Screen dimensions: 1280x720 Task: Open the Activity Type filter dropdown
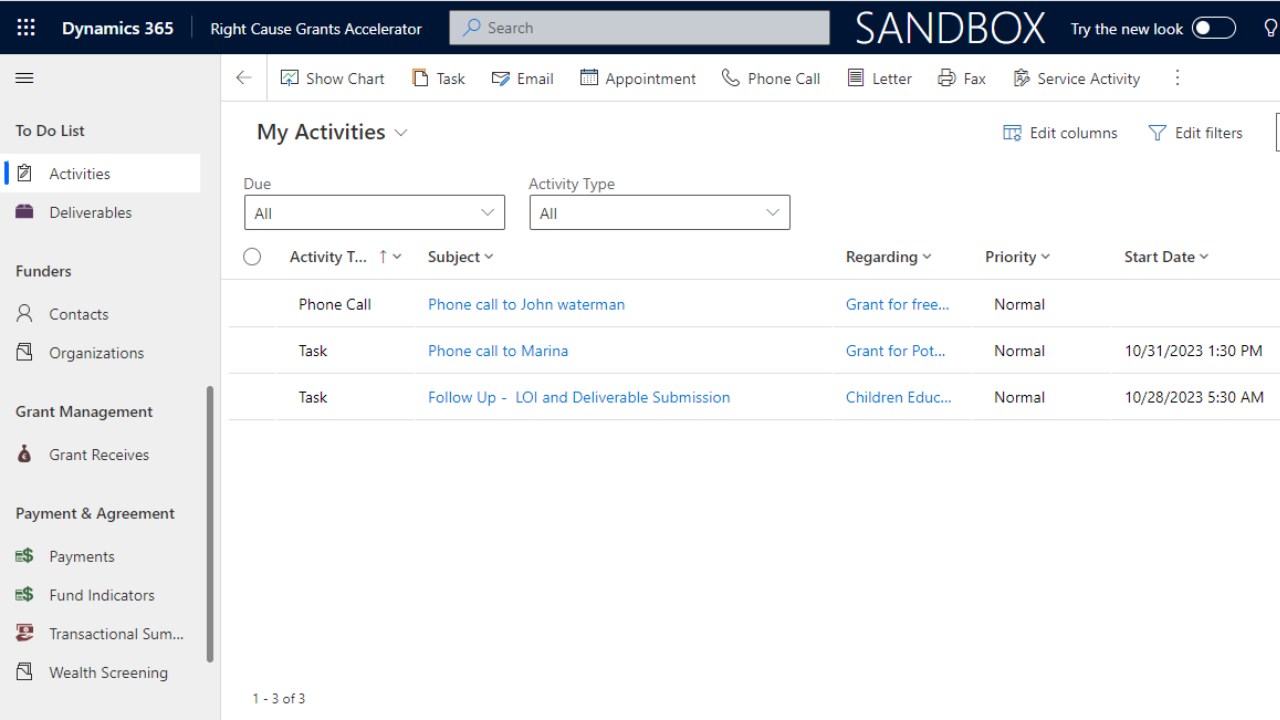(659, 213)
